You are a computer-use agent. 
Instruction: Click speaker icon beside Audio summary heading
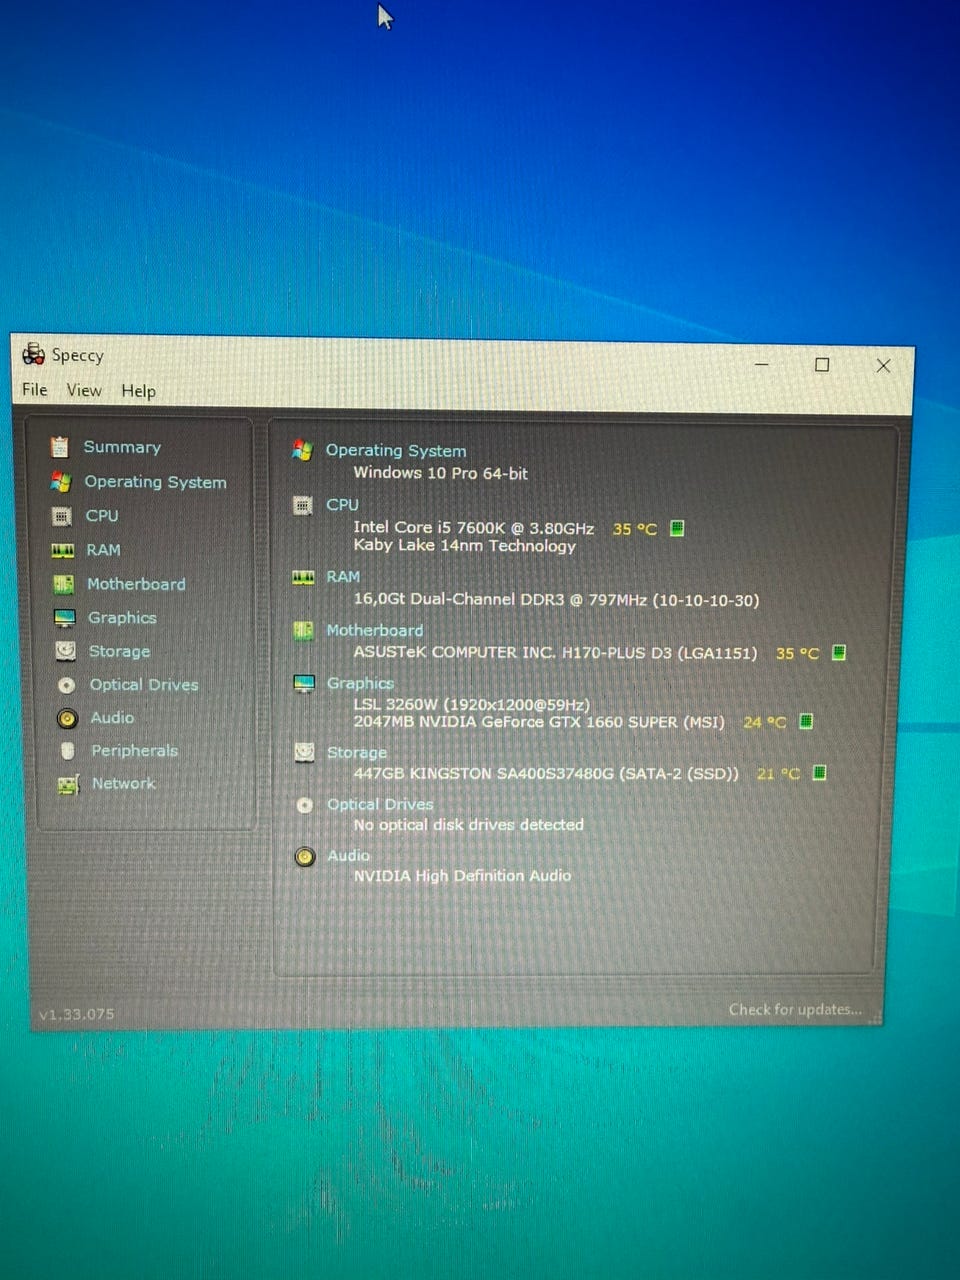point(306,857)
